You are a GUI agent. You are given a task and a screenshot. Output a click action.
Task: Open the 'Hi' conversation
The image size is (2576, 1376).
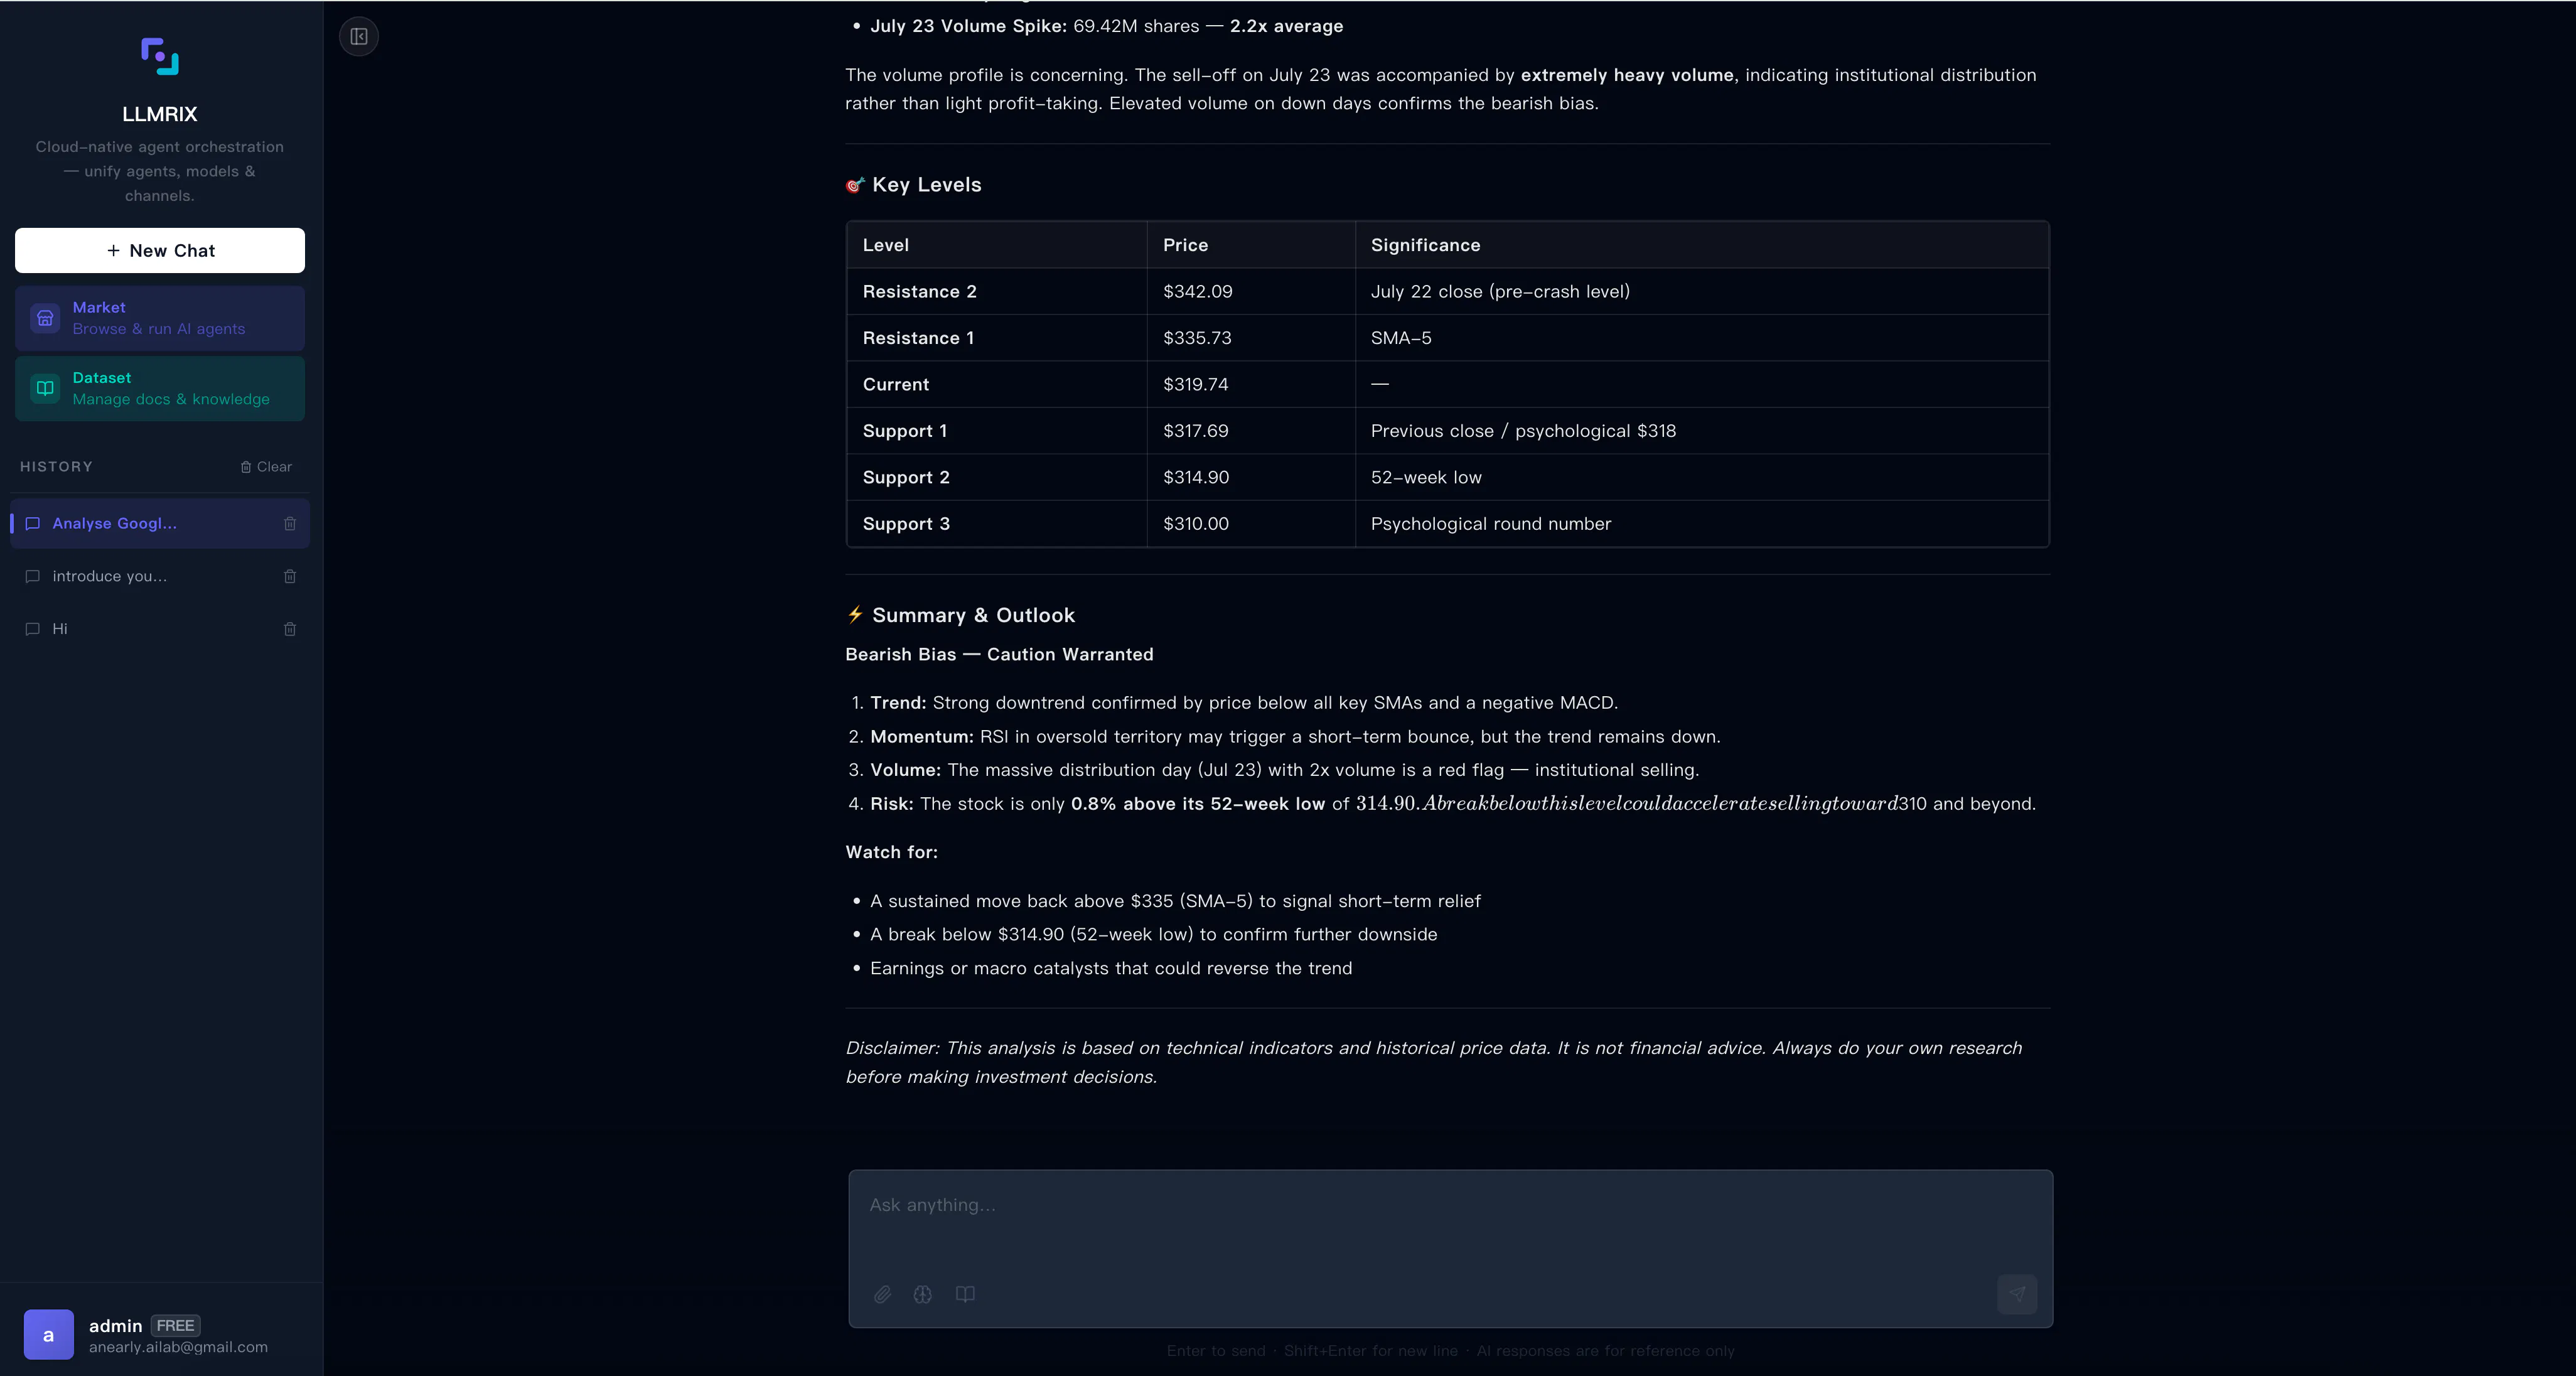(160, 629)
